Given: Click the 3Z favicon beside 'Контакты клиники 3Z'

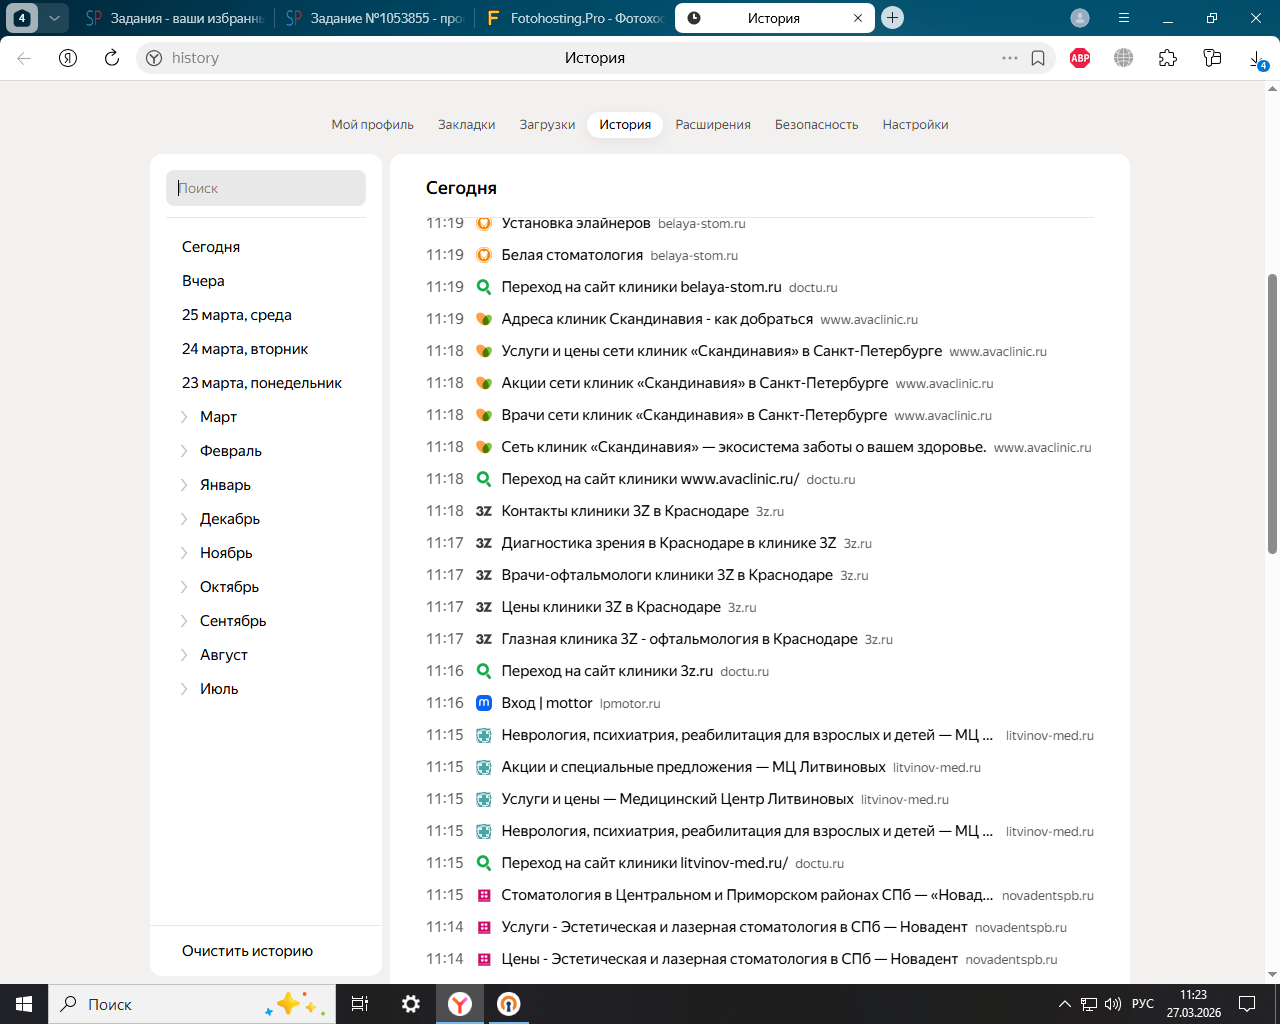Looking at the screenshot, I should 484,511.
